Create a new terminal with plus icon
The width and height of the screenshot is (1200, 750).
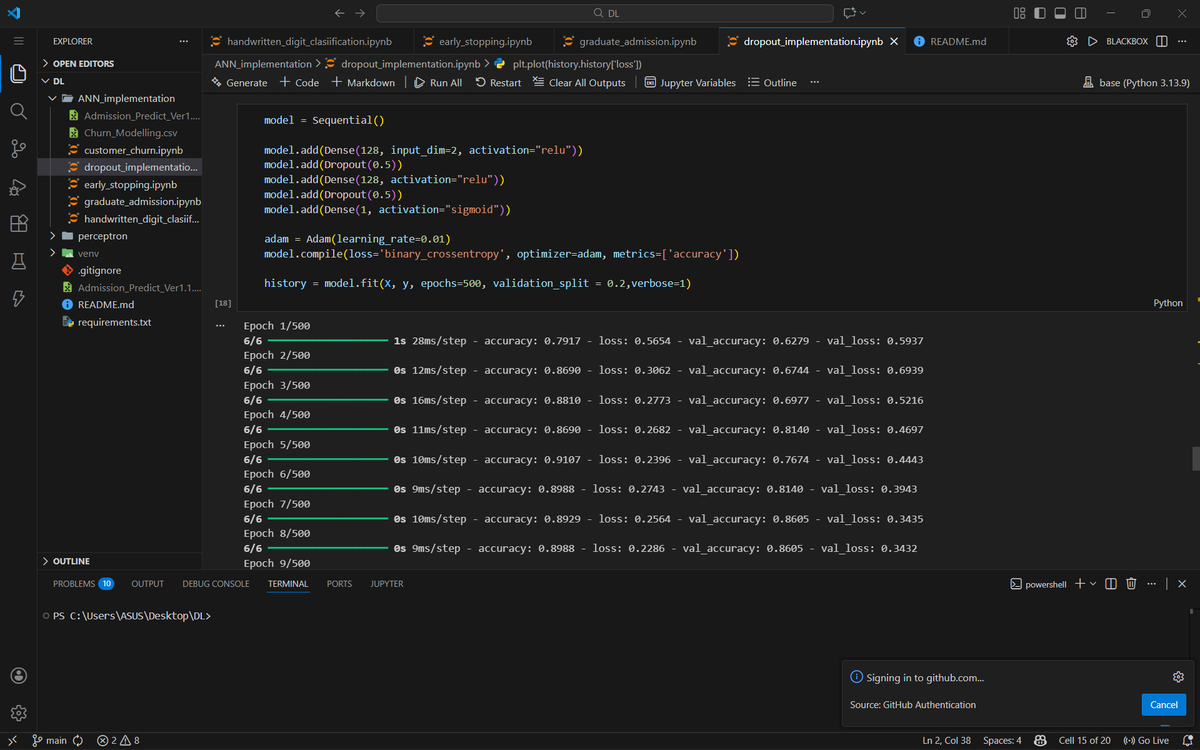[x=1080, y=583]
